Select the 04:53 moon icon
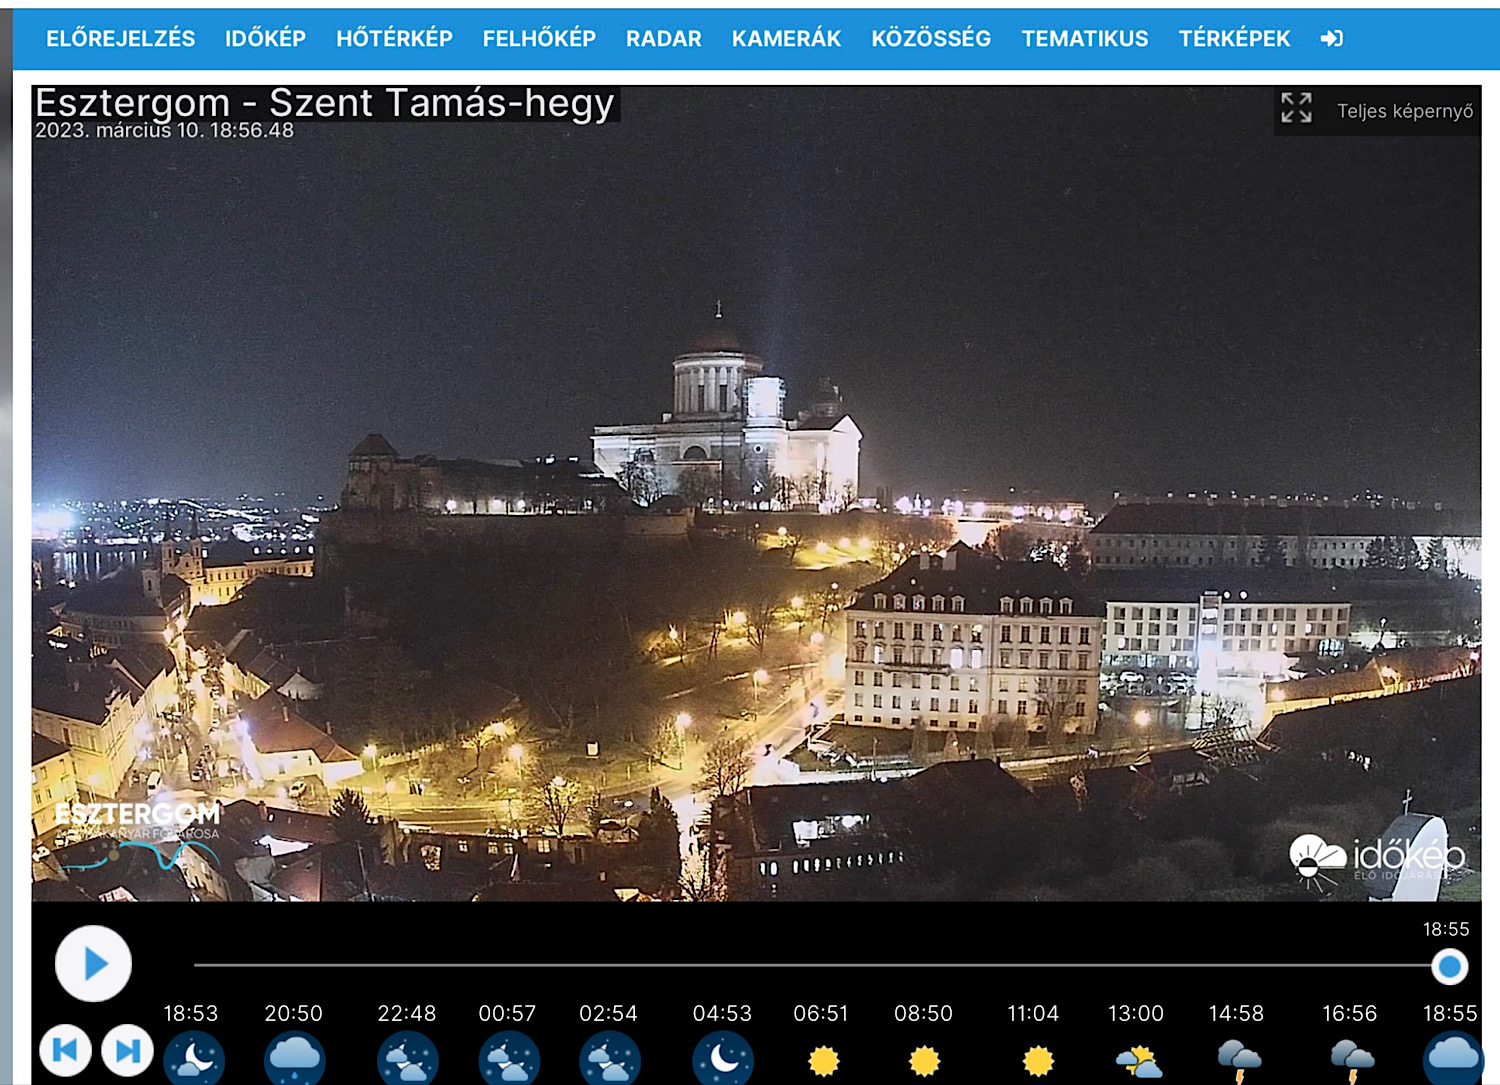This screenshot has width=1500, height=1085. pos(723,1059)
